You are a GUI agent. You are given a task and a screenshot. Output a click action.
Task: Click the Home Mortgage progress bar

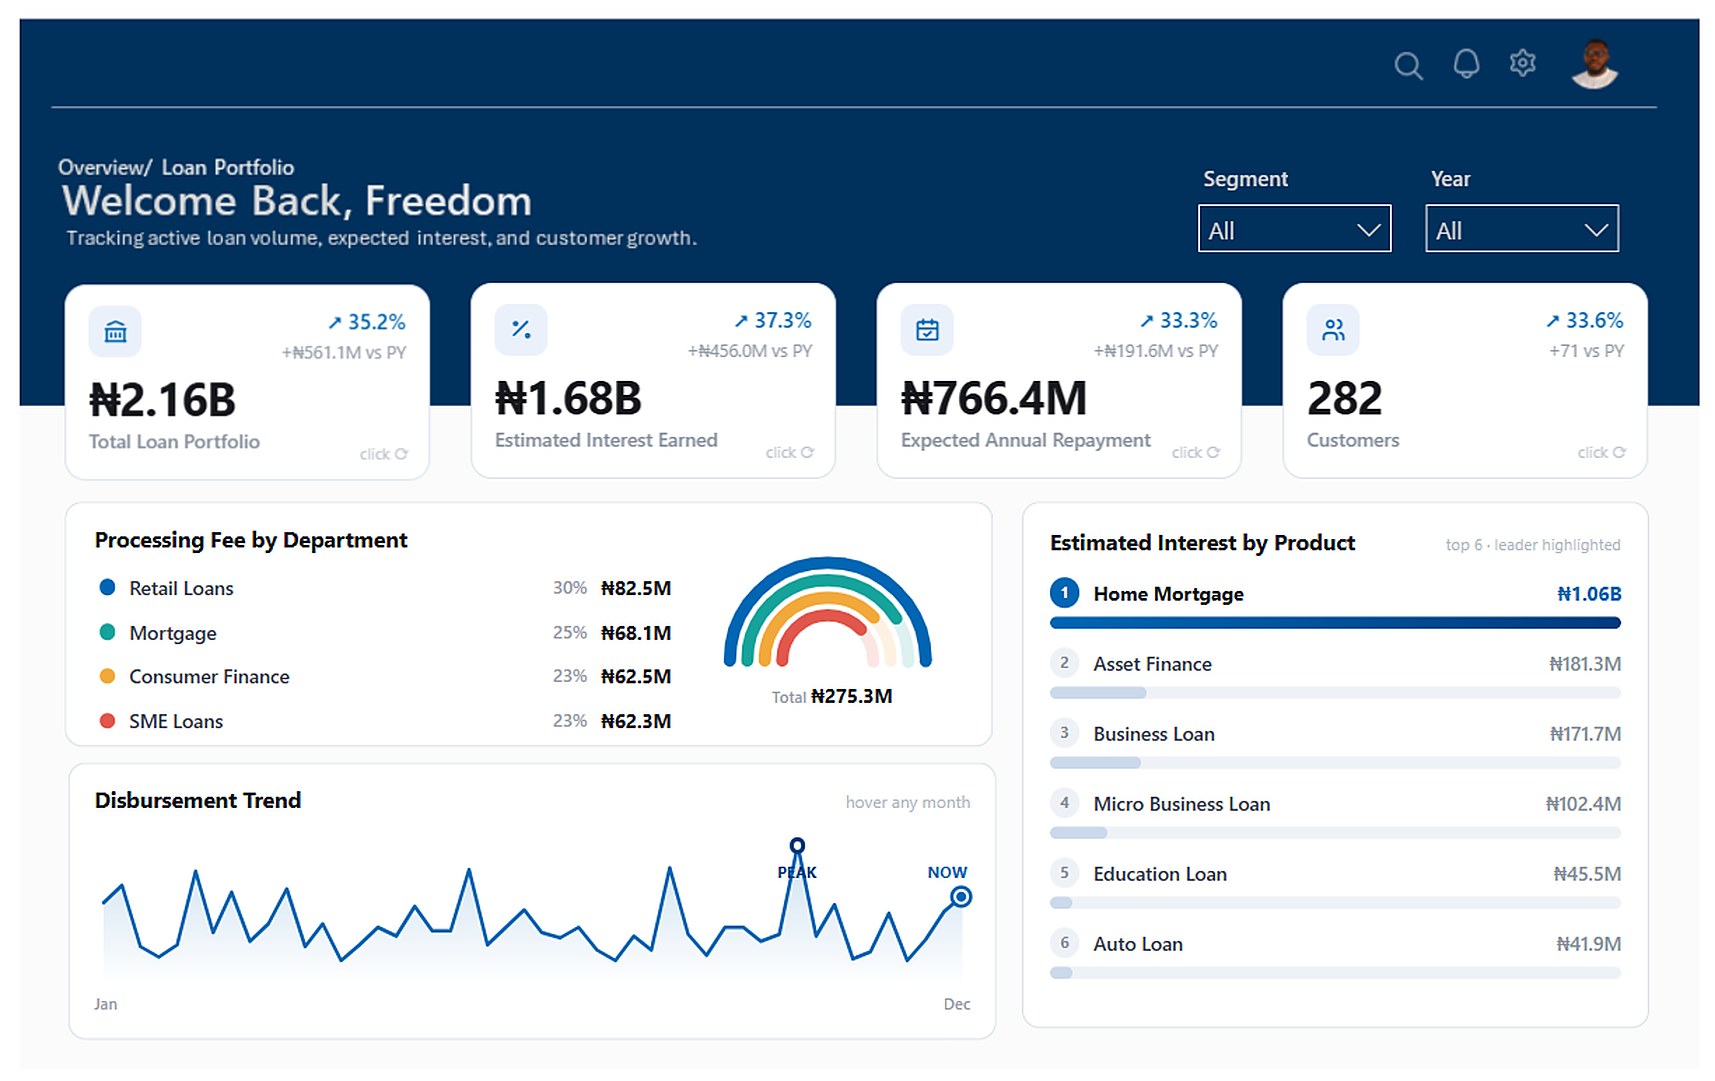coord(1335,623)
